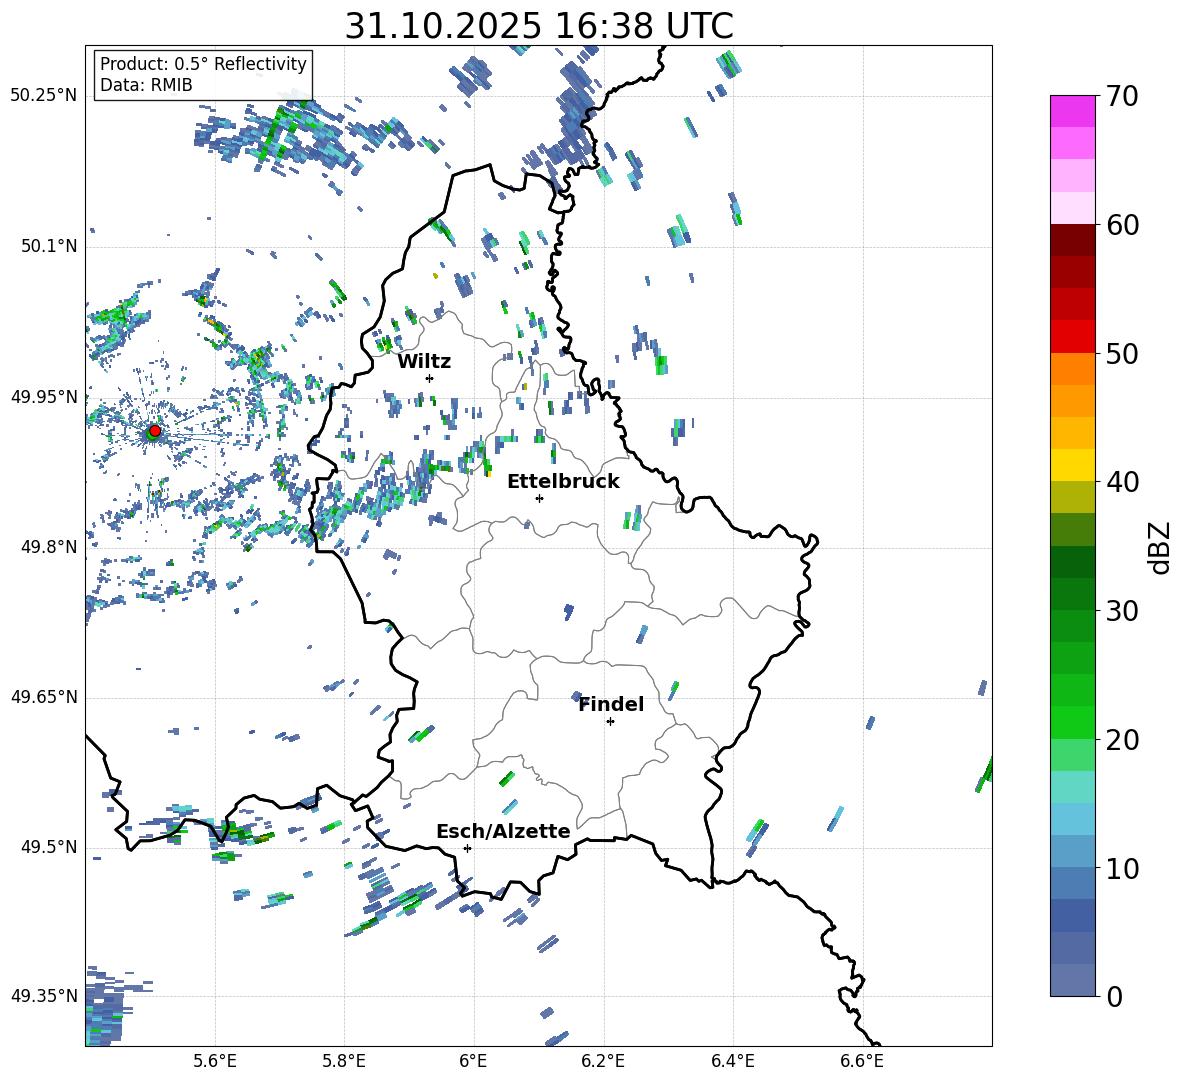Click the 70 tick label on colorbar

coord(1124,97)
